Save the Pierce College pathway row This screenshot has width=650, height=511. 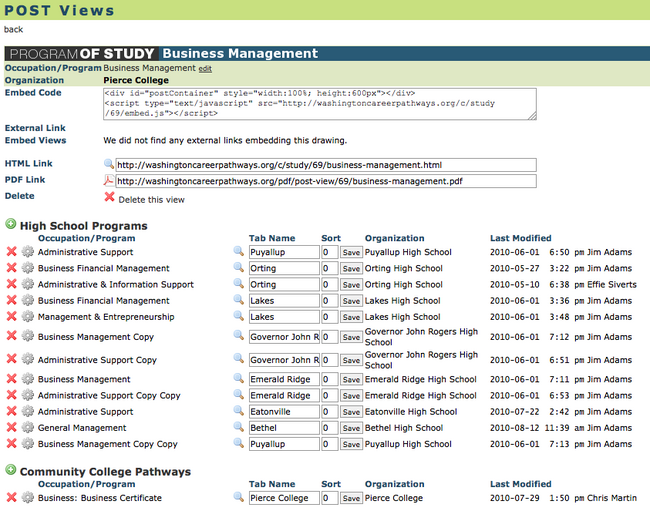[351, 498]
